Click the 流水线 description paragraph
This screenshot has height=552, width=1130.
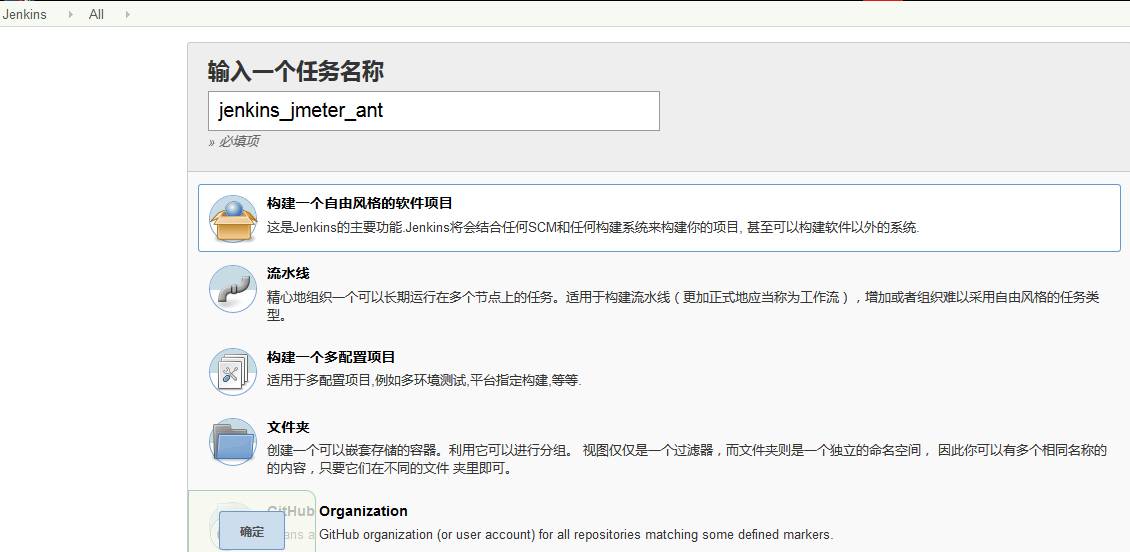pos(683,306)
